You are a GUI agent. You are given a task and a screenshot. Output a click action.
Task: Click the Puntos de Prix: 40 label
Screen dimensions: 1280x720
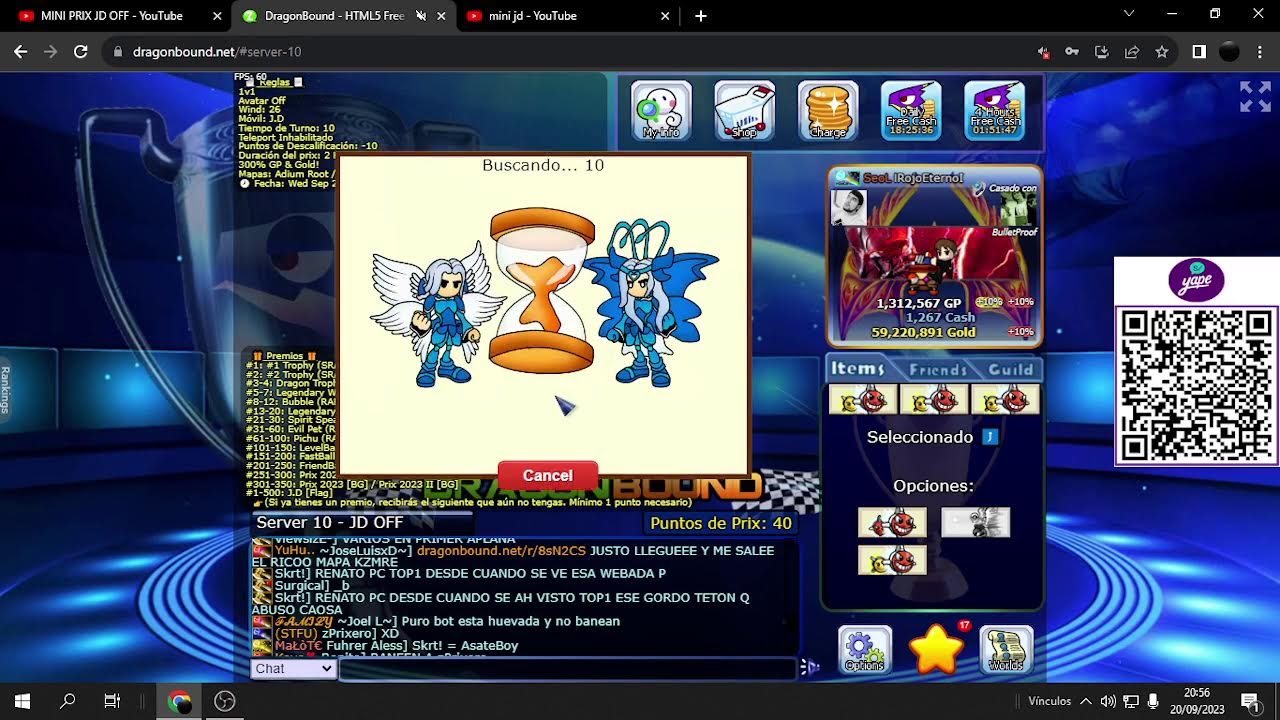click(721, 523)
